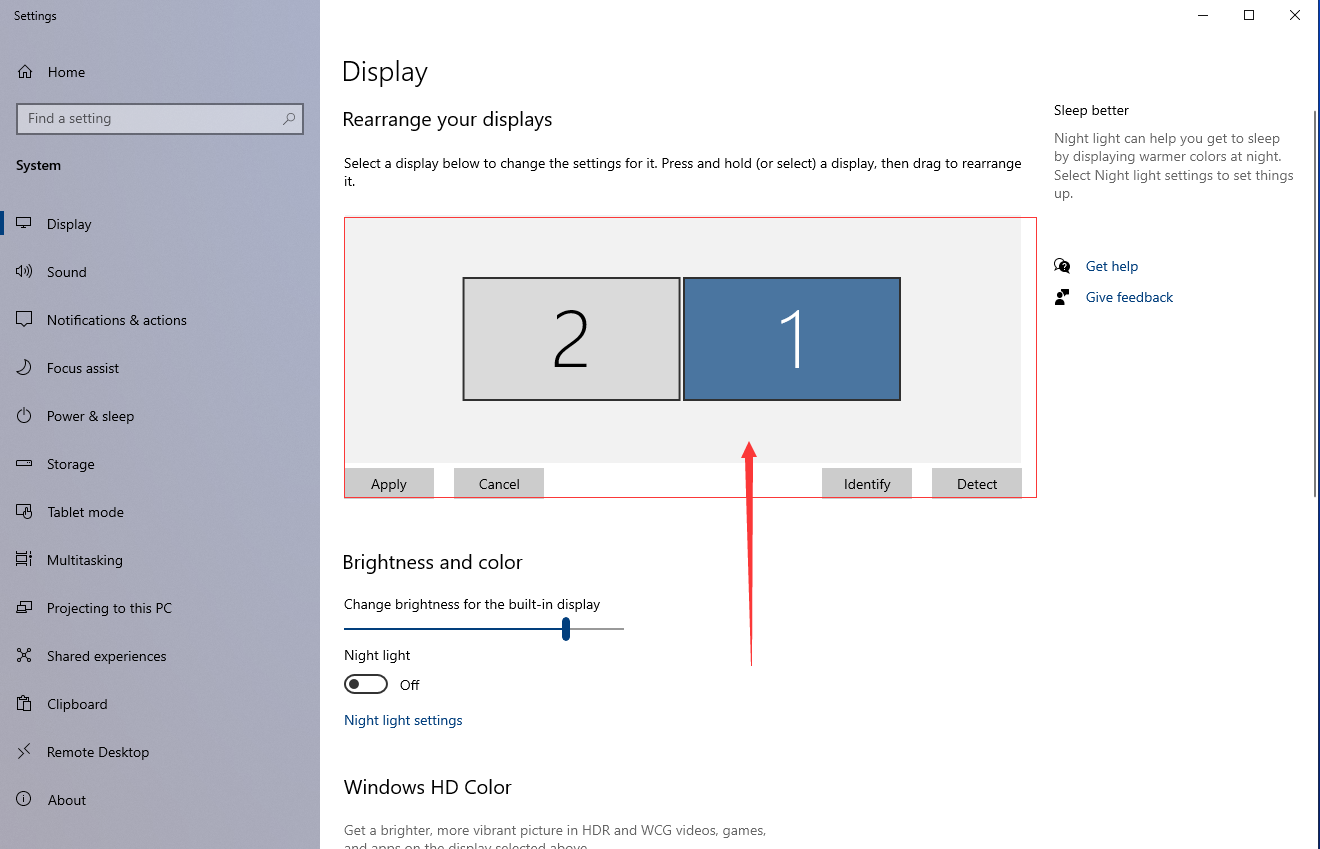1320x849 pixels.
Task: Open Shared experiences label
Action: click(107, 656)
